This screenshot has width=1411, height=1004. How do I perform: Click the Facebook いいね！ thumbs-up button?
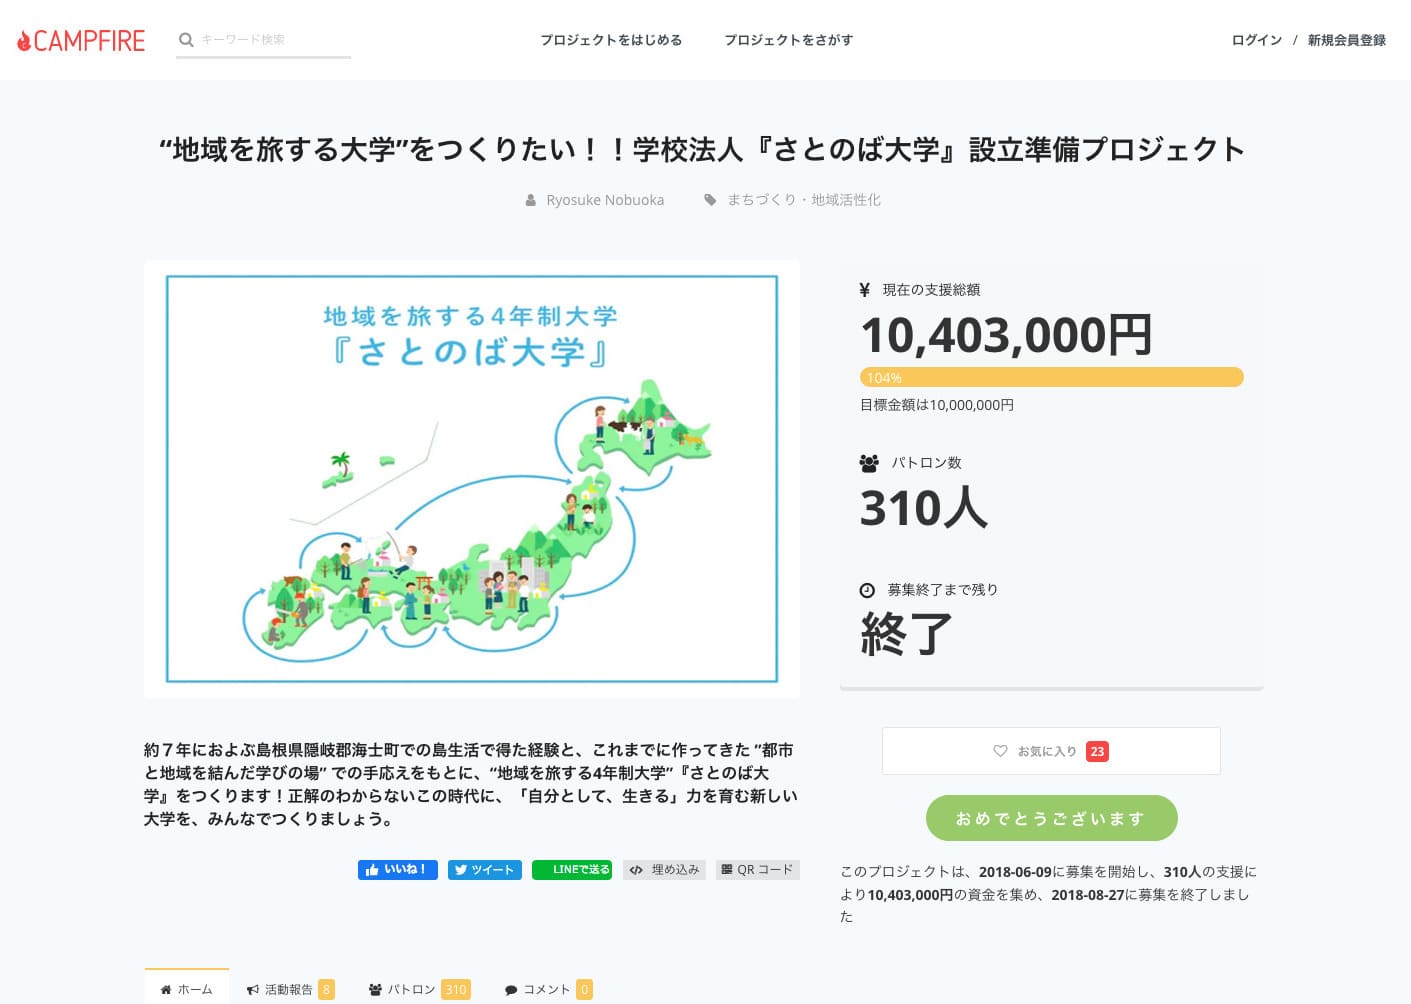click(397, 870)
